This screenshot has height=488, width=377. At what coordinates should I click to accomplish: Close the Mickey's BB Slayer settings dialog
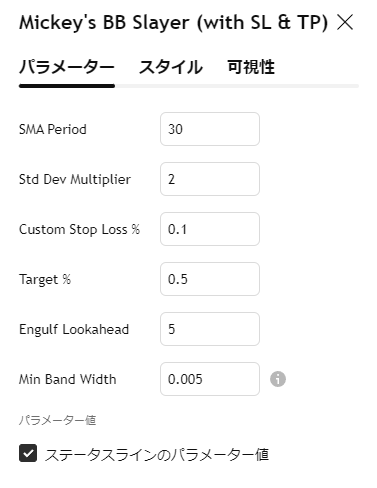coord(345,23)
